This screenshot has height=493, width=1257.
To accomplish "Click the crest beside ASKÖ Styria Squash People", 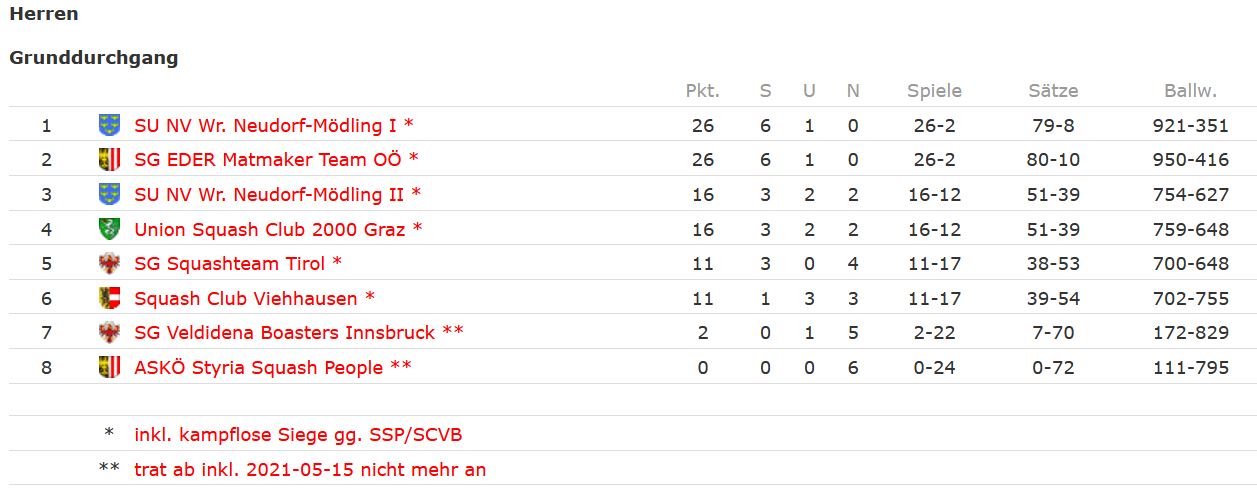I will pos(109,367).
